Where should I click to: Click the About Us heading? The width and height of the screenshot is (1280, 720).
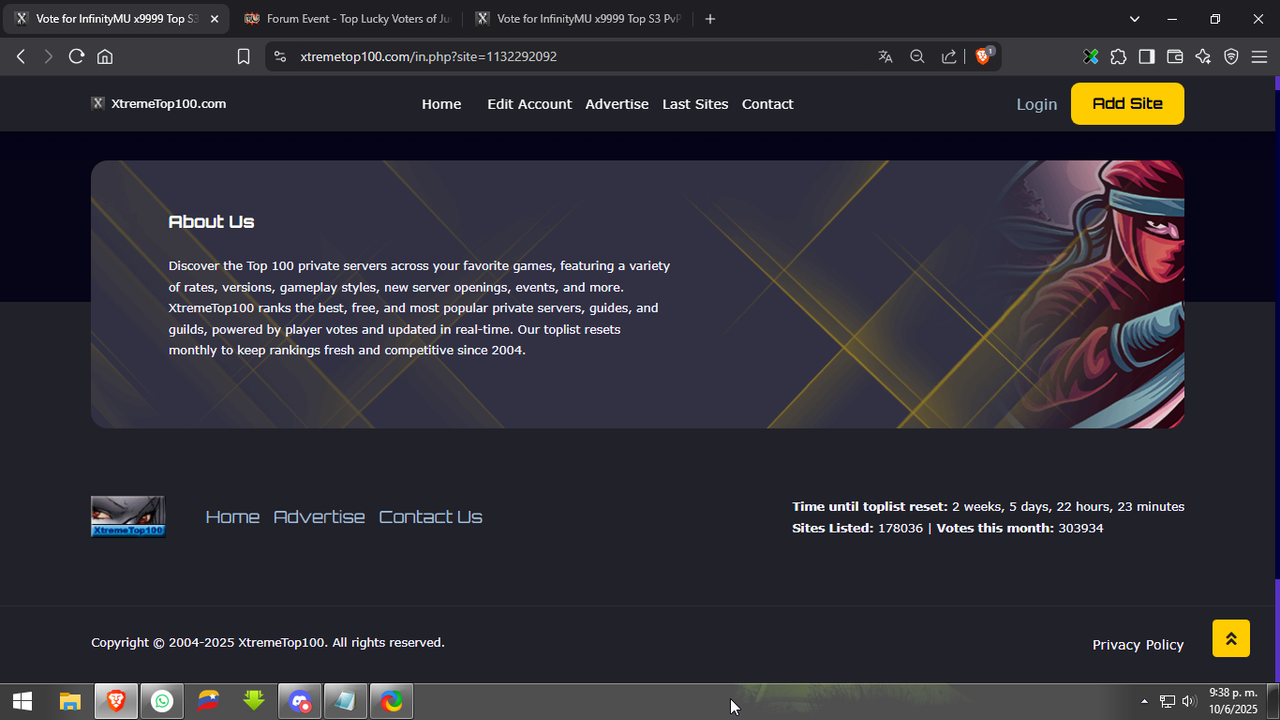pyautogui.click(x=211, y=222)
